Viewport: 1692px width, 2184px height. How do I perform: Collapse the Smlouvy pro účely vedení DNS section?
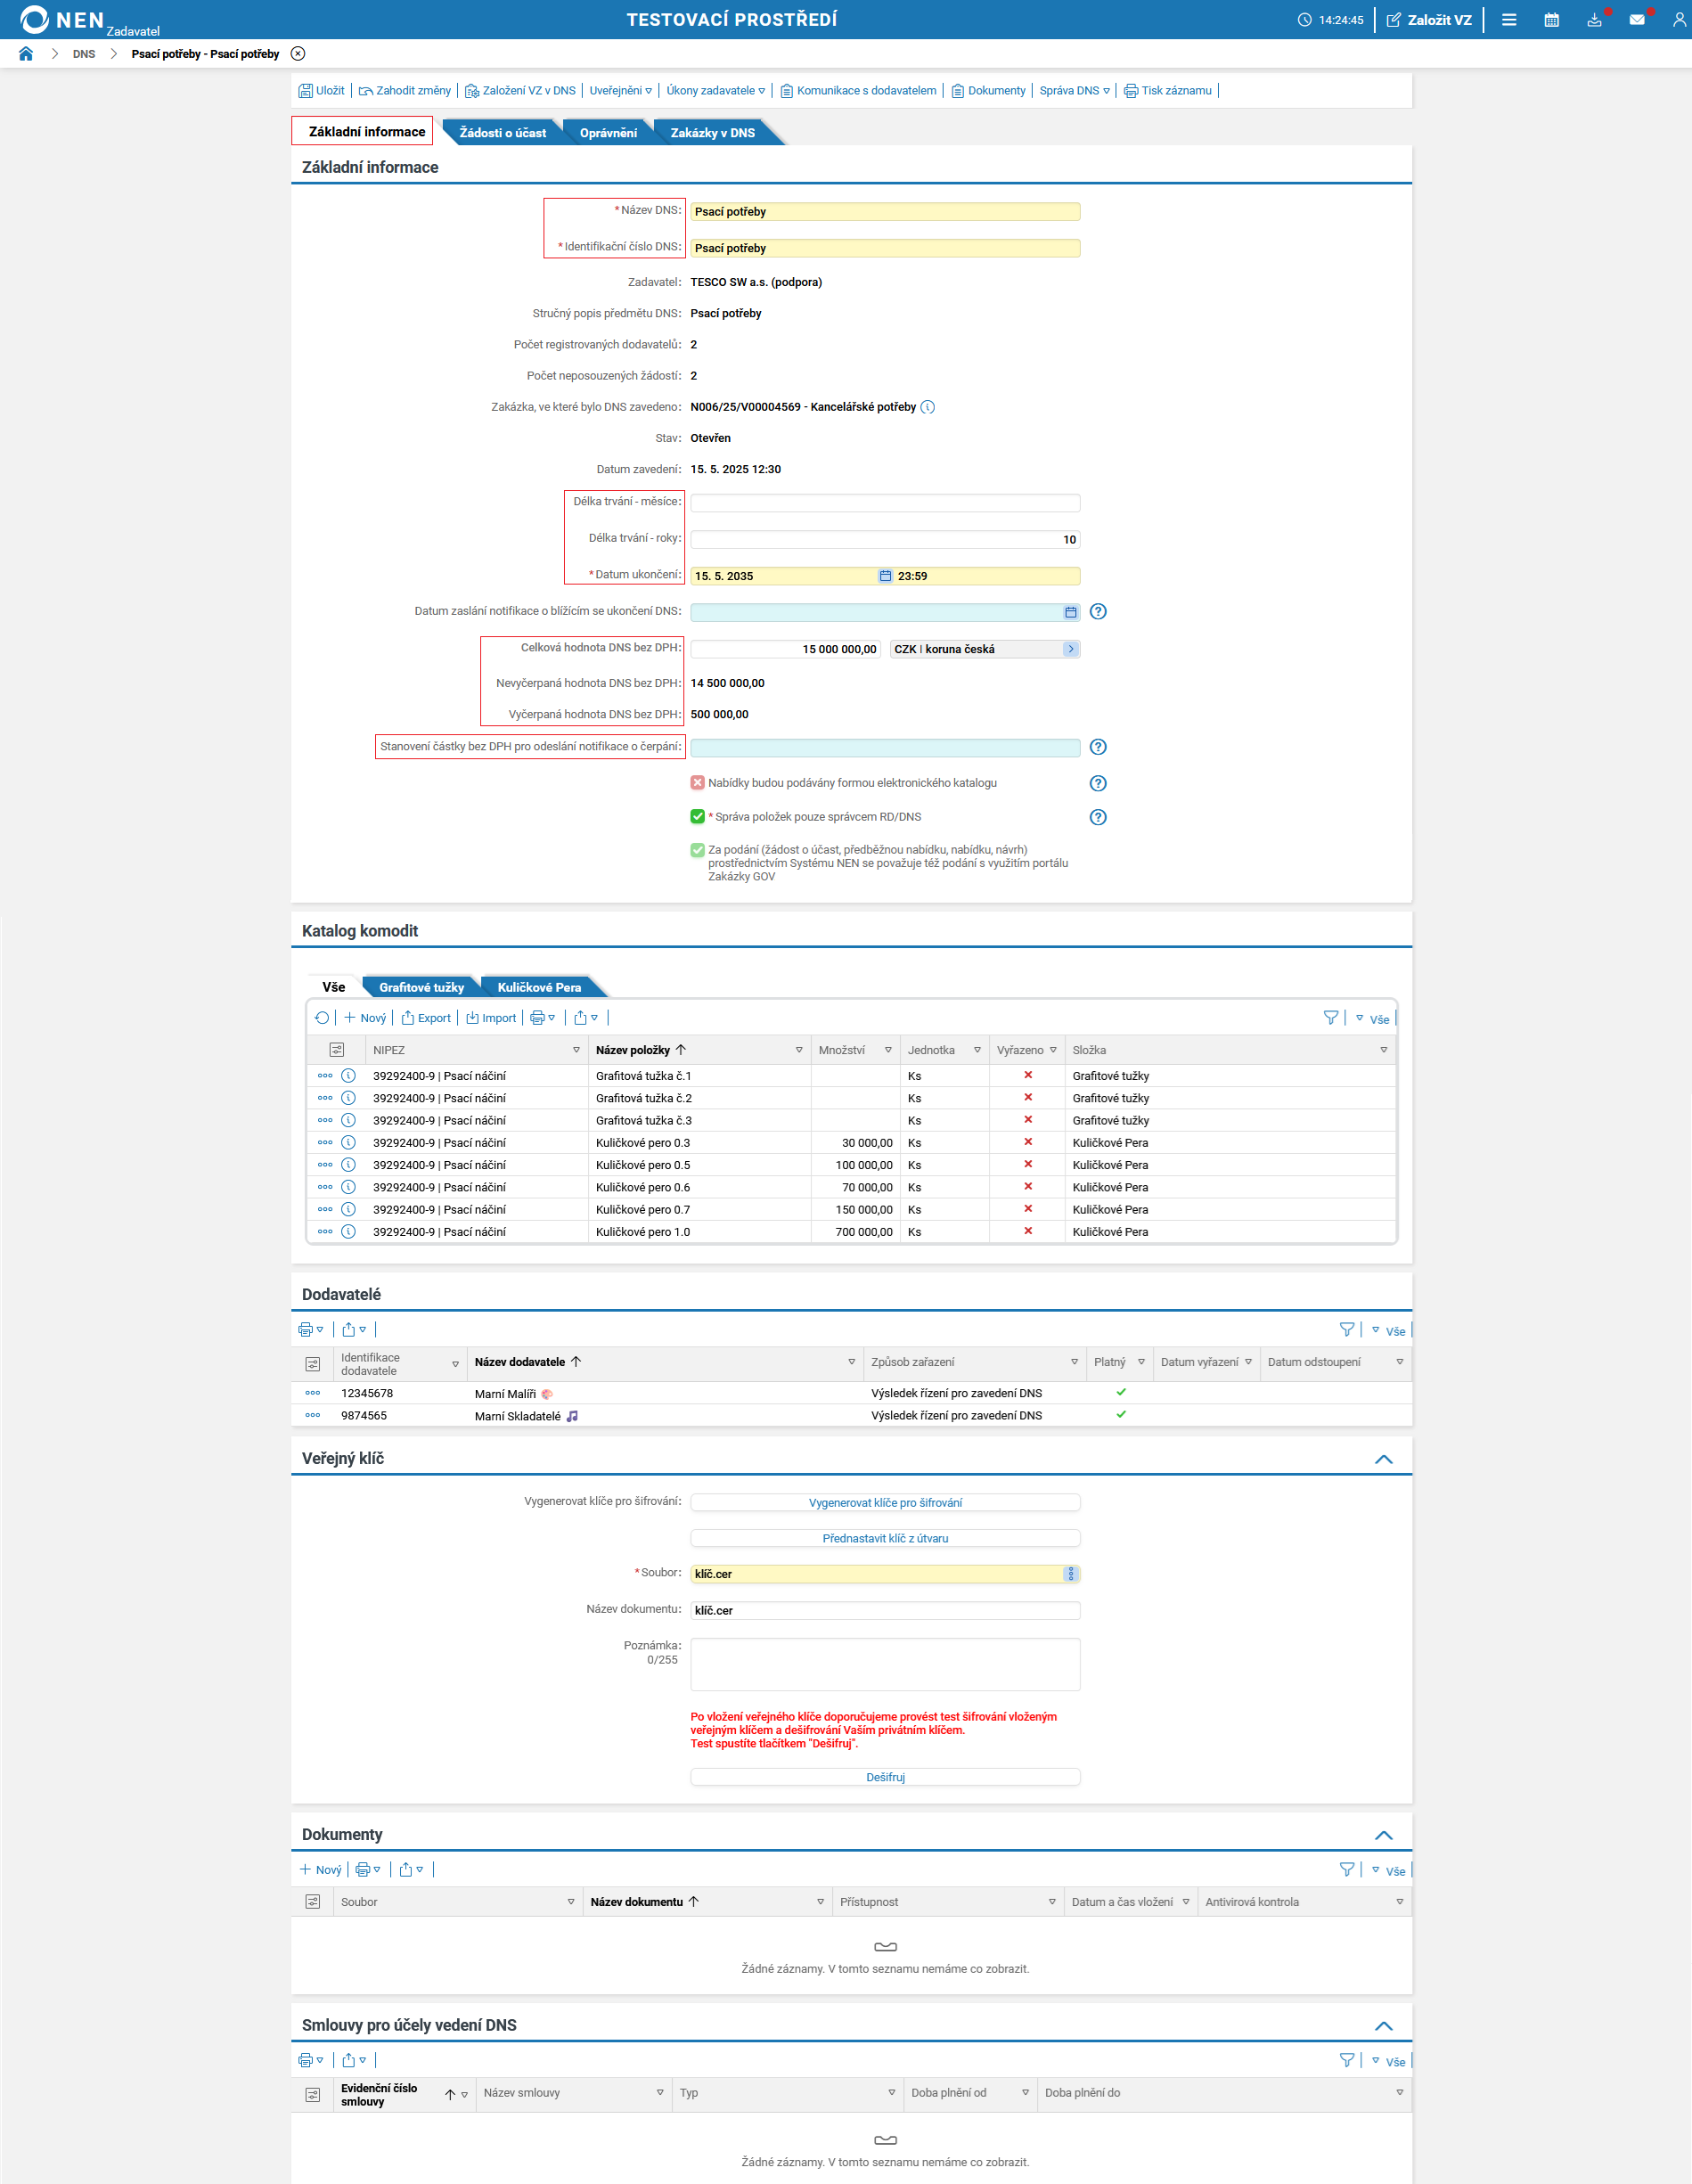[1384, 2027]
